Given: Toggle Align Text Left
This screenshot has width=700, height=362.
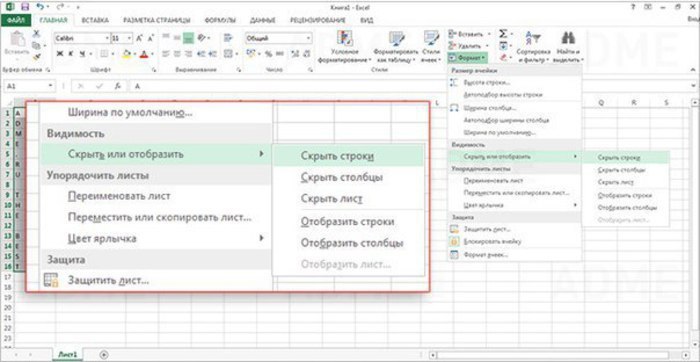Looking at the screenshot, I should pos(166,54).
